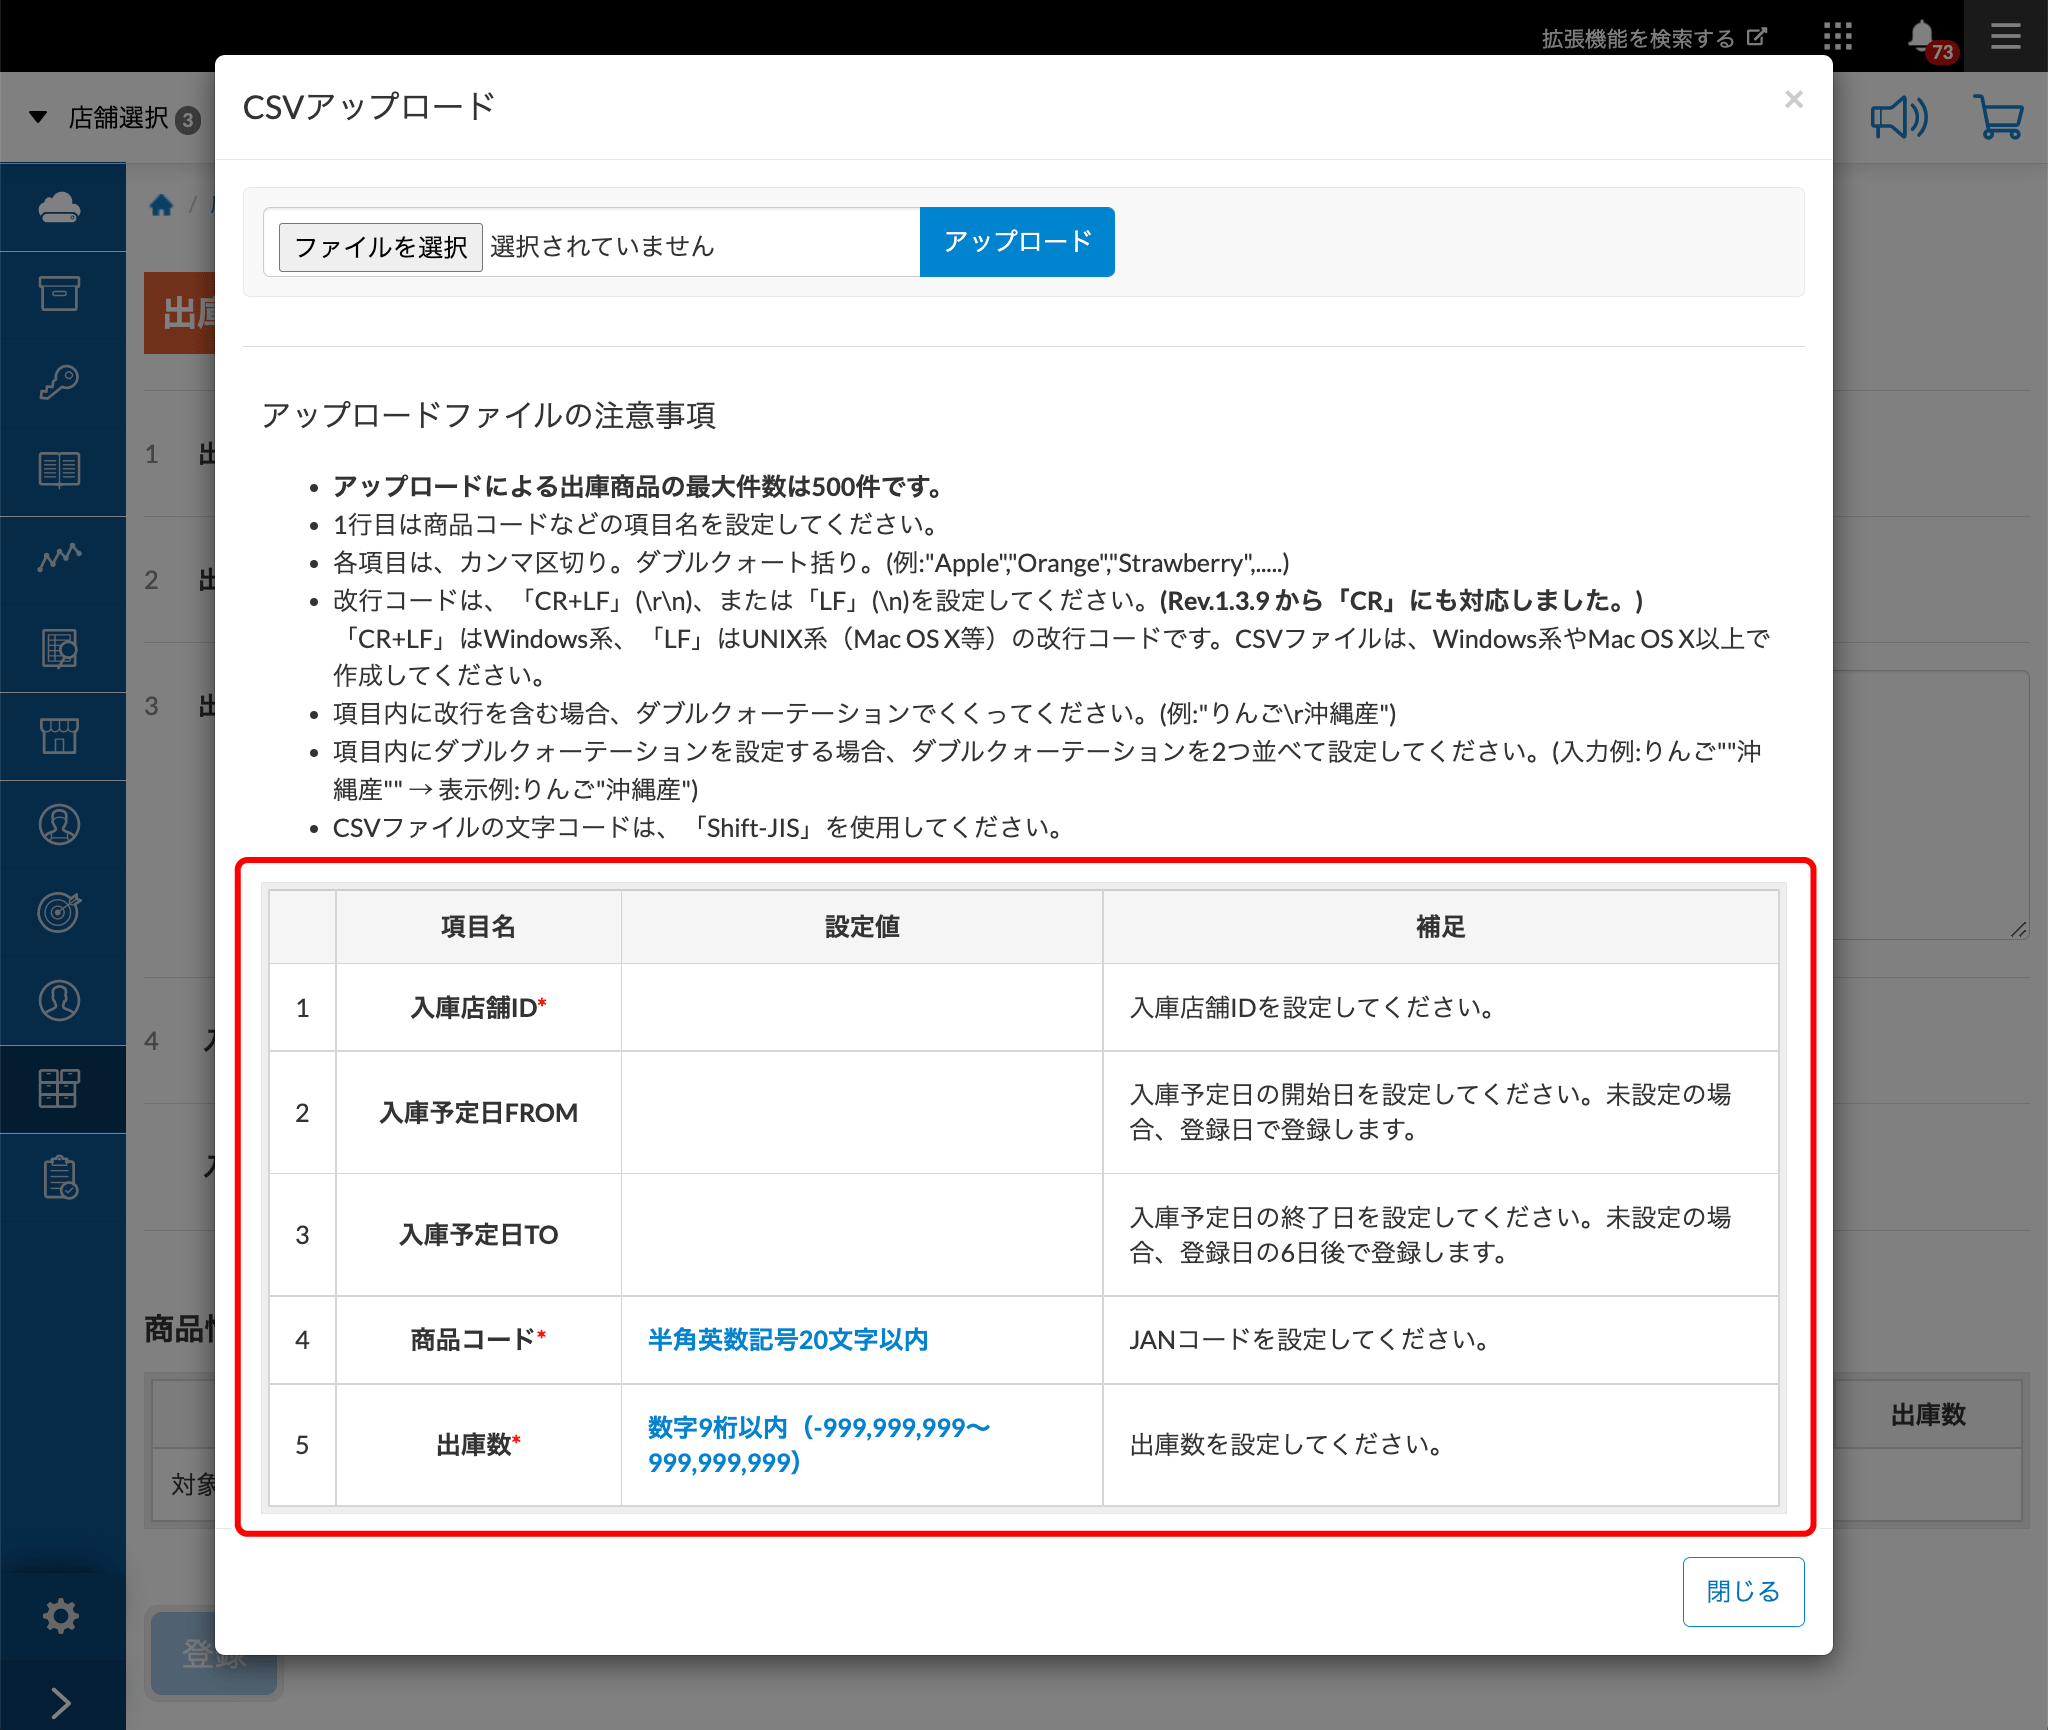The image size is (2048, 1730).
Task: Expand the sidebar with the chevron arrow
Action: [60, 1702]
